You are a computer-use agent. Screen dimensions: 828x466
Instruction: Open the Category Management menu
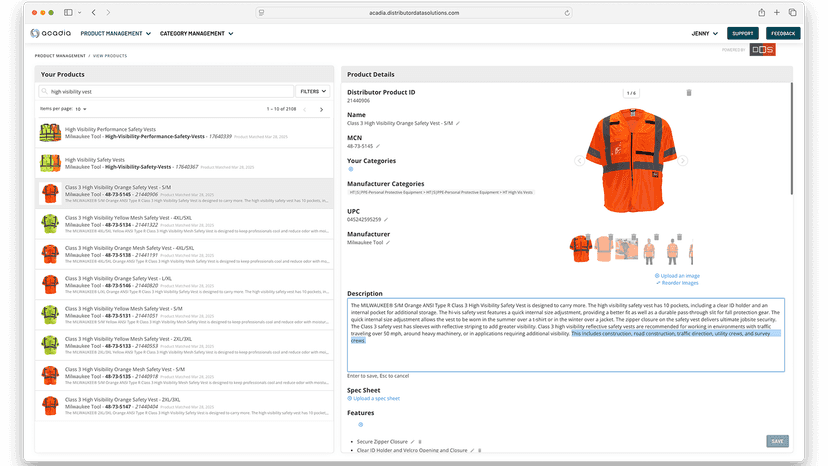point(196,33)
